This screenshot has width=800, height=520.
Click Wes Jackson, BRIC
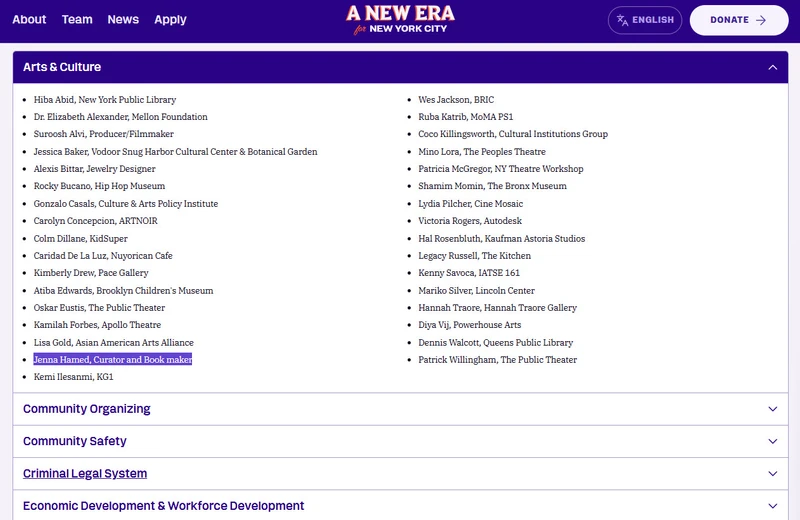456,100
